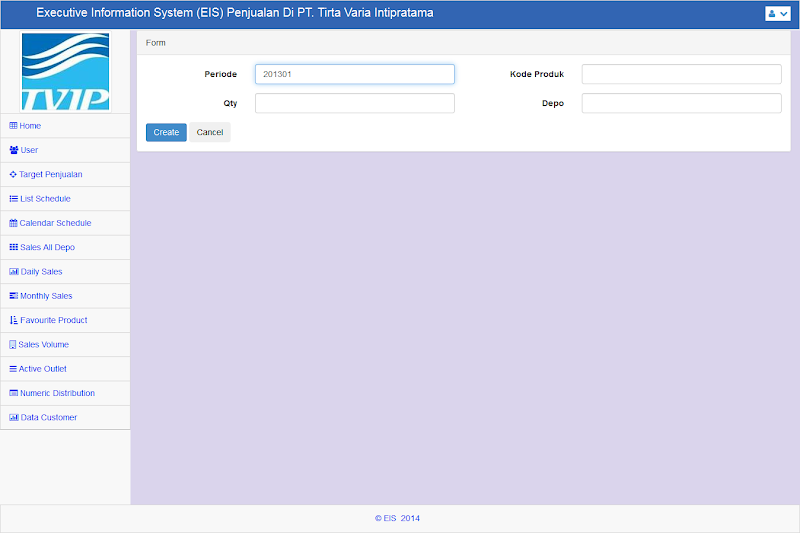Screen dimensions: 800x533
Task: Click the Periode field label
Action: pos(220,74)
